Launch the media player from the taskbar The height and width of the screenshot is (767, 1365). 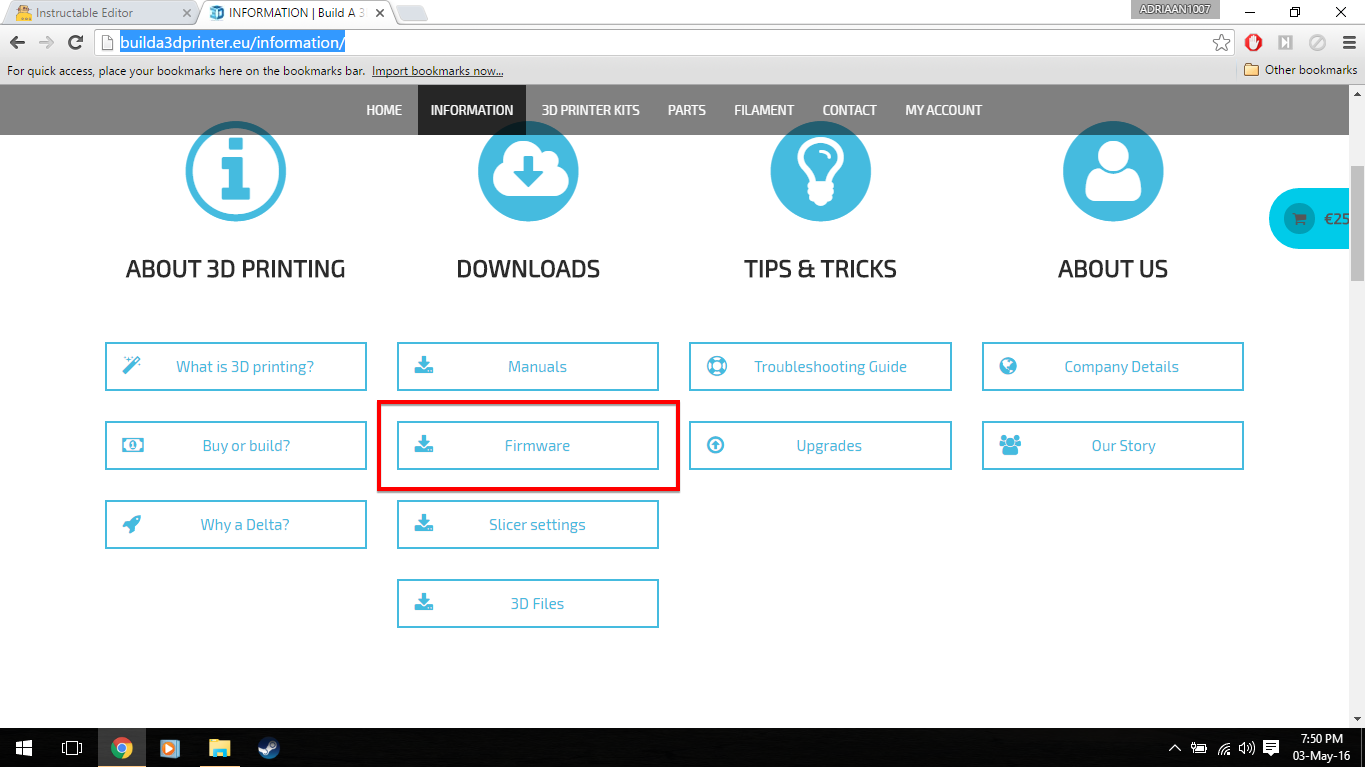click(x=170, y=747)
